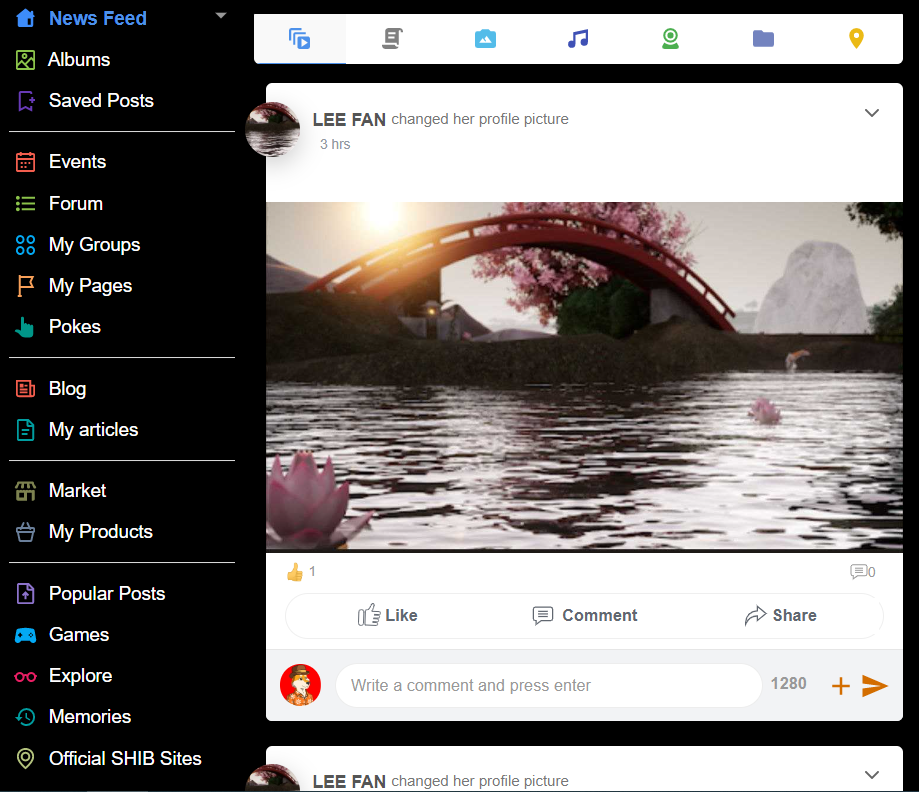Click the Blog newspaper icon
The width and height of the screenshot is (919, 792).
(25, 389)
